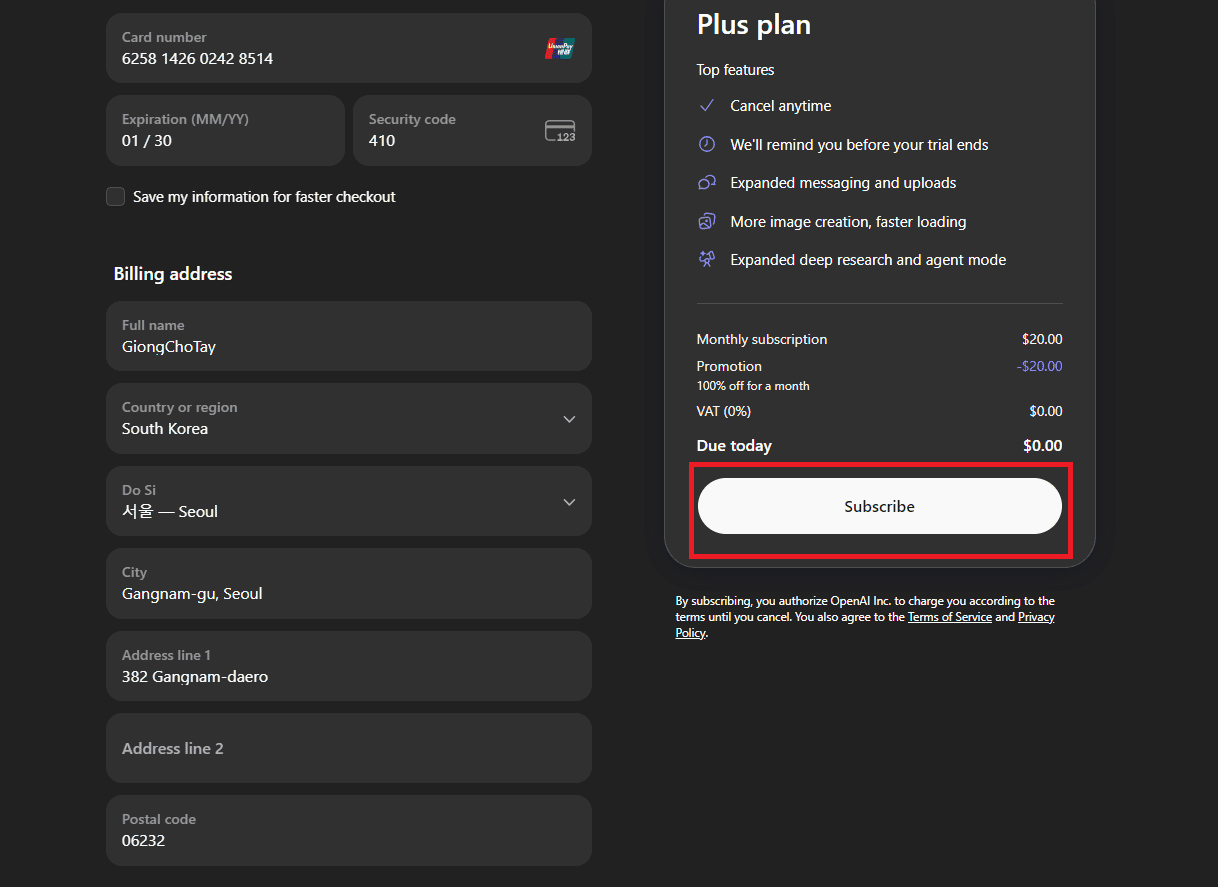Click the chat bubbles icon for expanded messaging
Image resolution: width=1218 pixels, height=887 pixels.
click(x=707, y=183)
